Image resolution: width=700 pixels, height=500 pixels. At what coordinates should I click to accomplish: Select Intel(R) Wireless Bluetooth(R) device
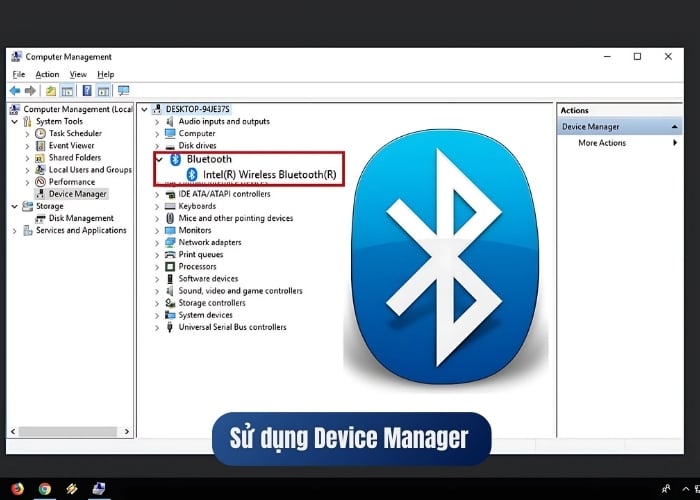tap(269, 174)
